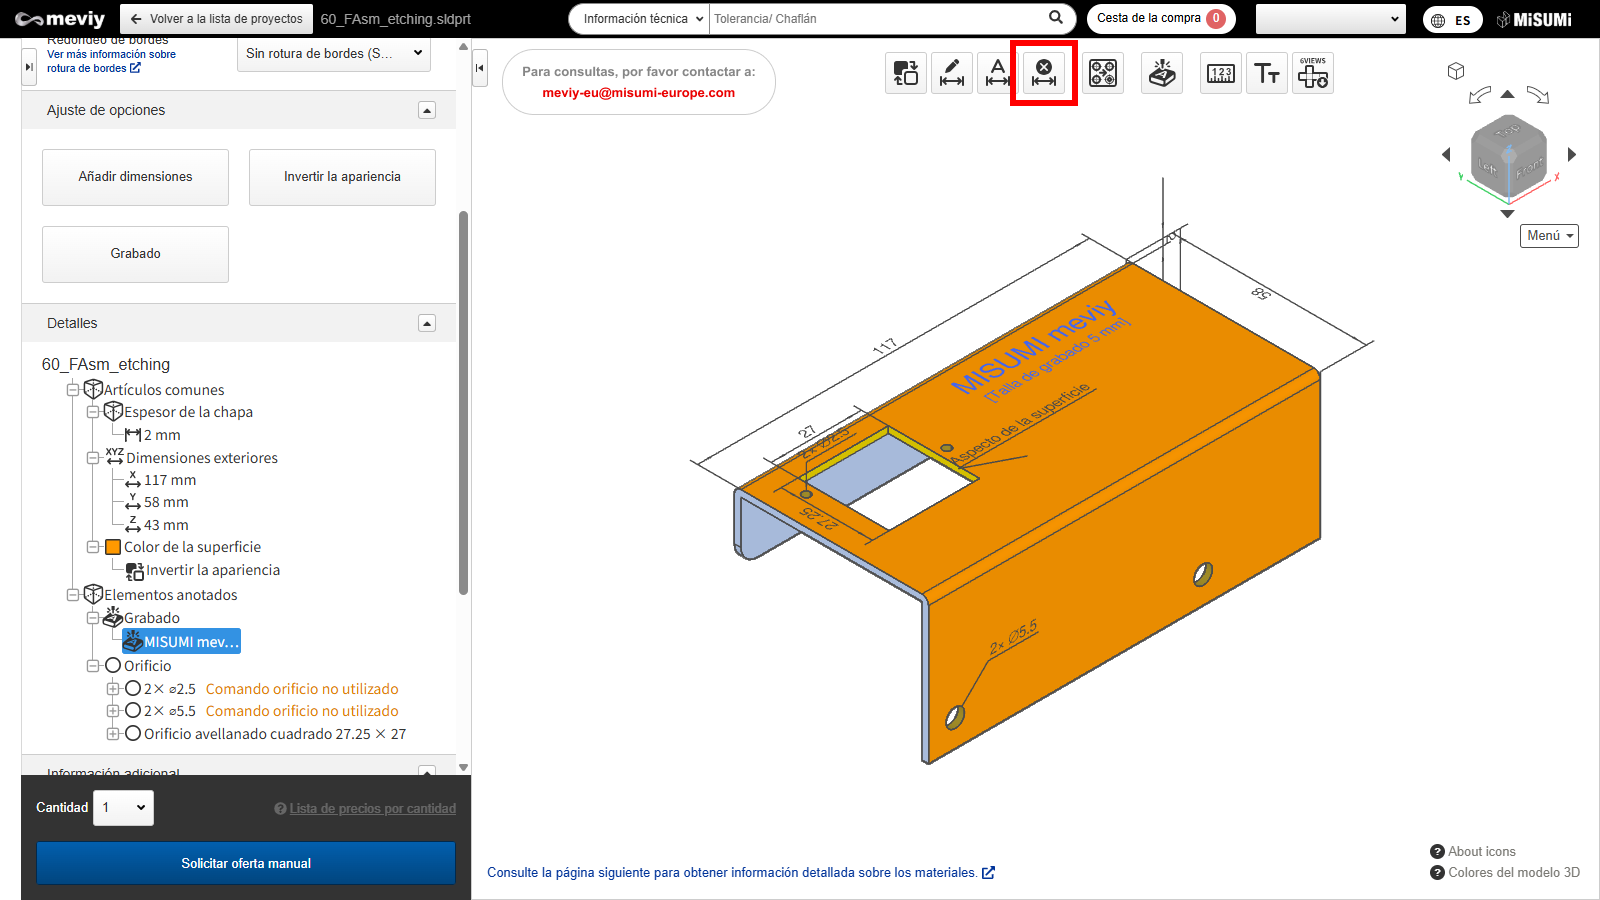The image size is (1600, 900).
Task: Collapse the Detalles section
Action: click(427, 323)
